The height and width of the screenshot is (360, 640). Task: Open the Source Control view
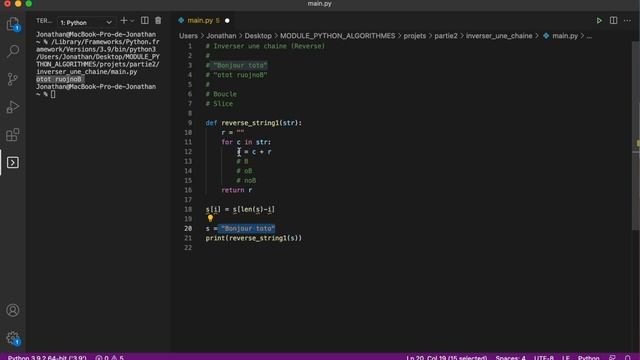(13, 79)
